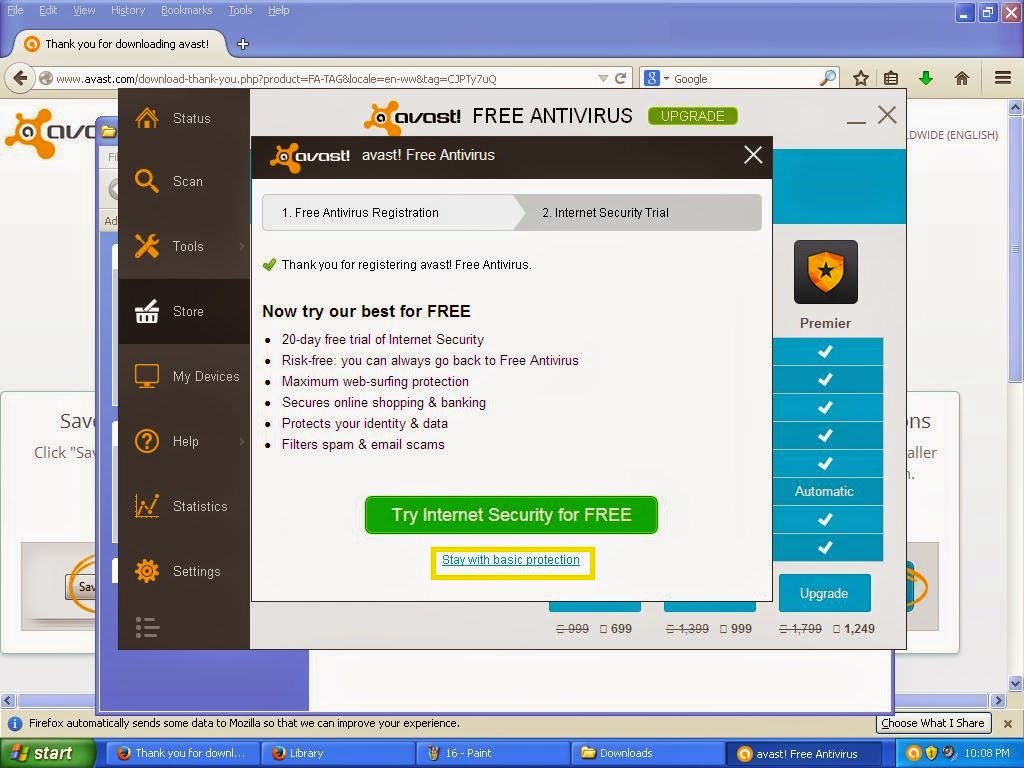Open the Statistics chart icon

tap(147, 506)
